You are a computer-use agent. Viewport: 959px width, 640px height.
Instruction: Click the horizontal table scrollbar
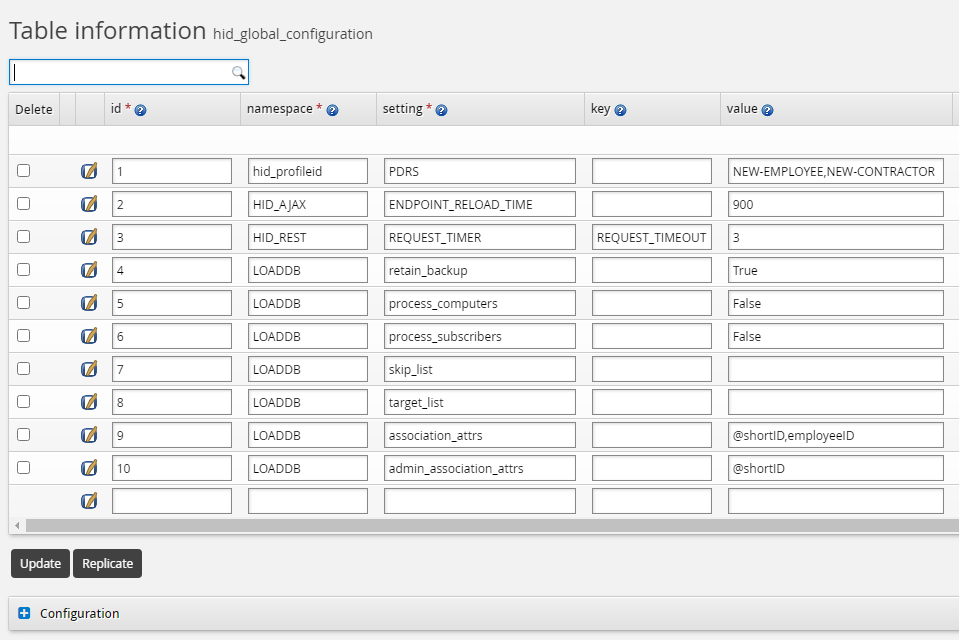480,525
